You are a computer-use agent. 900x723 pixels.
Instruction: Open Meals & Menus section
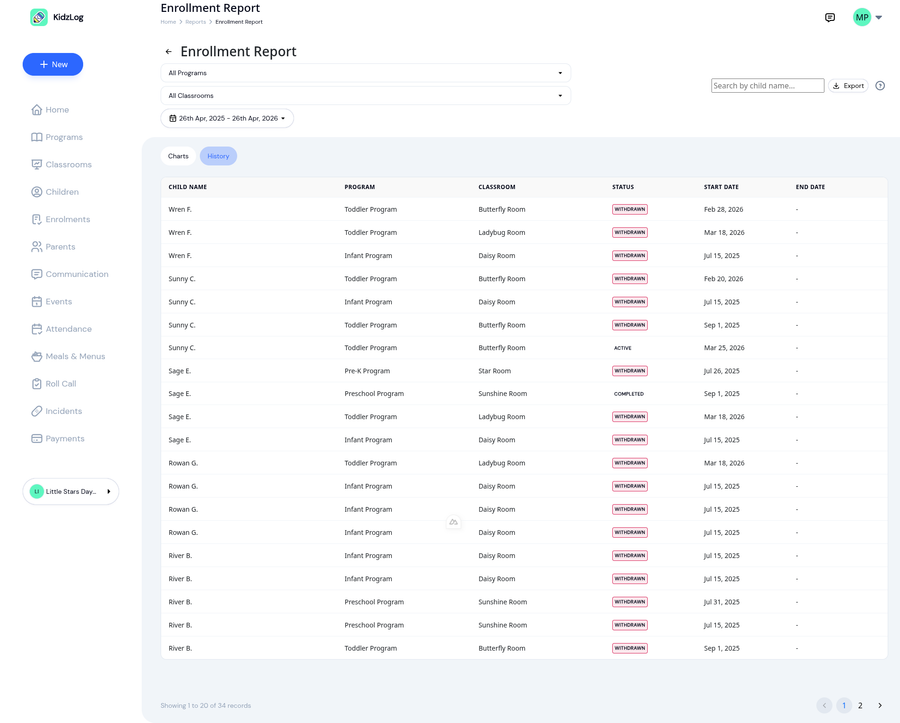[x=68, y=356]
